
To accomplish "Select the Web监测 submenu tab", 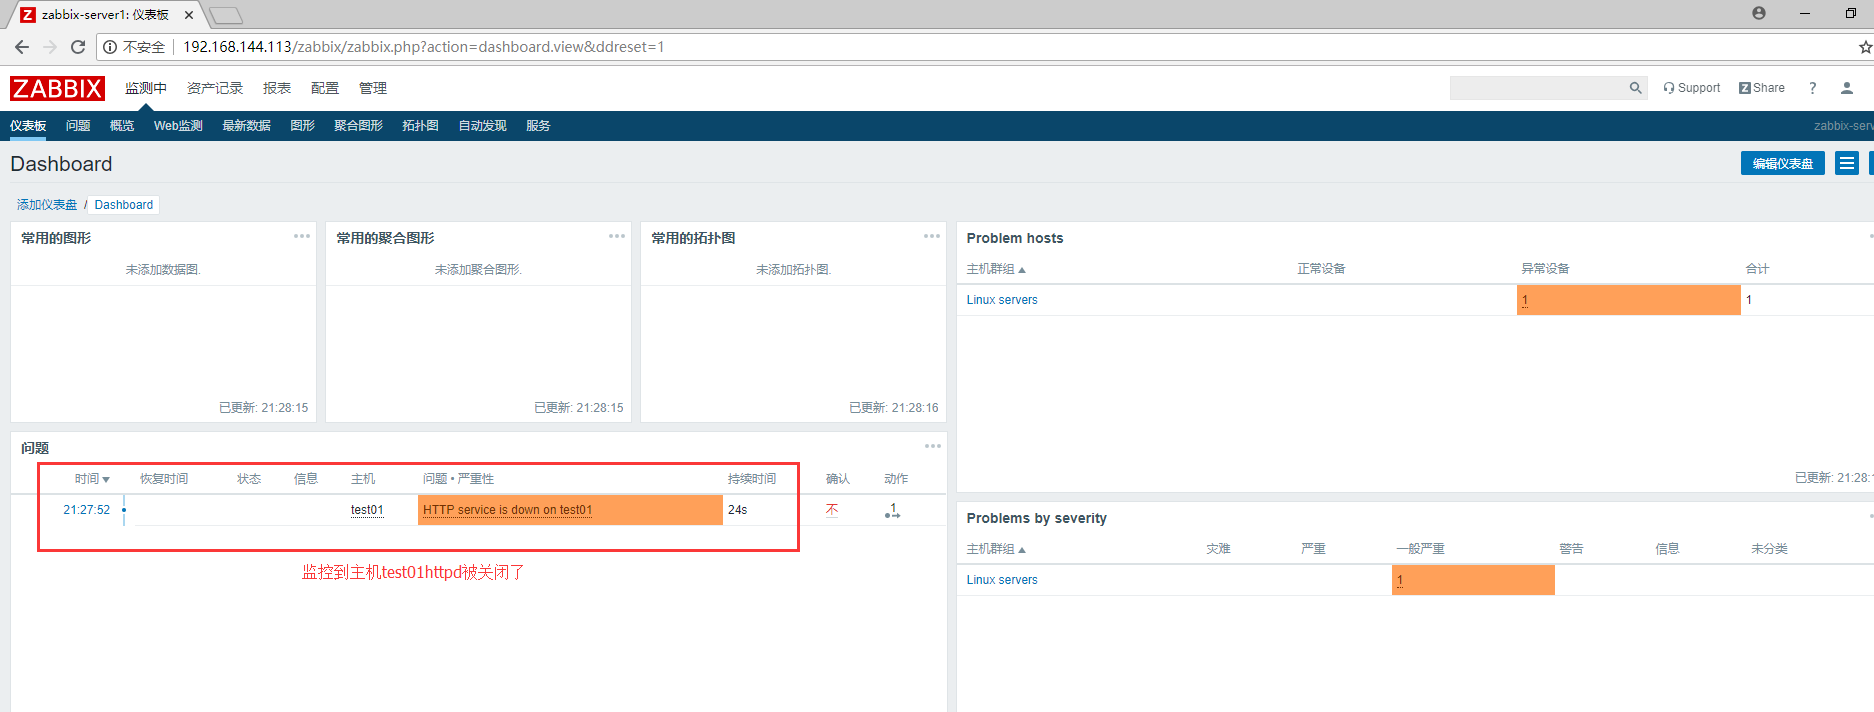I will pyautogui.click(x=178, y=126).
